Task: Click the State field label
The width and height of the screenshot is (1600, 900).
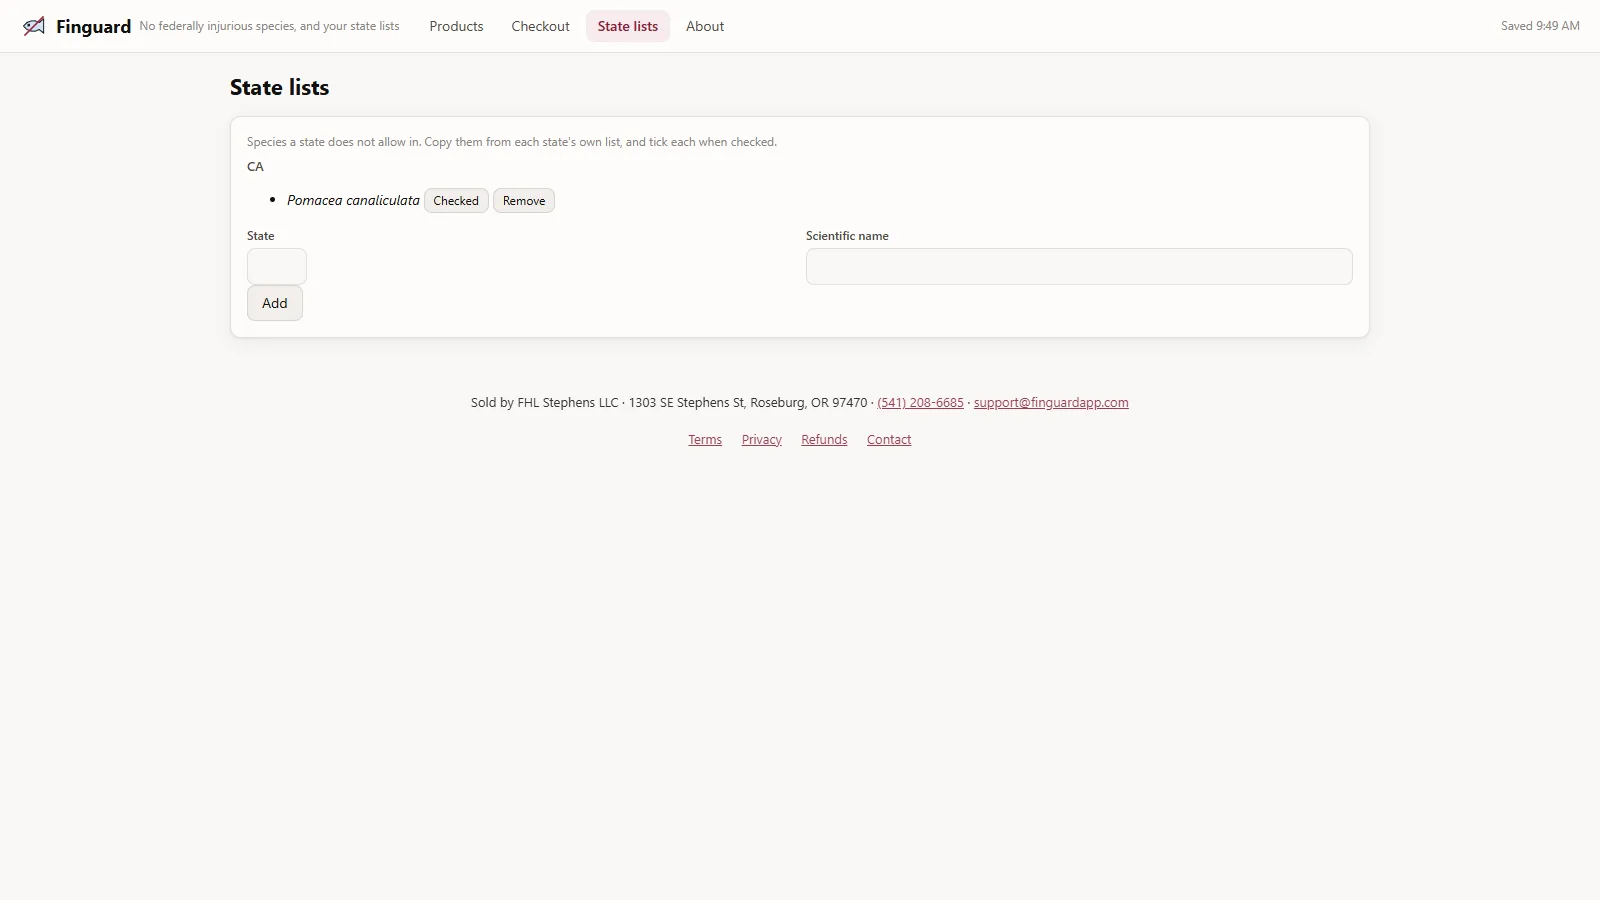Action: coord(261,236)
